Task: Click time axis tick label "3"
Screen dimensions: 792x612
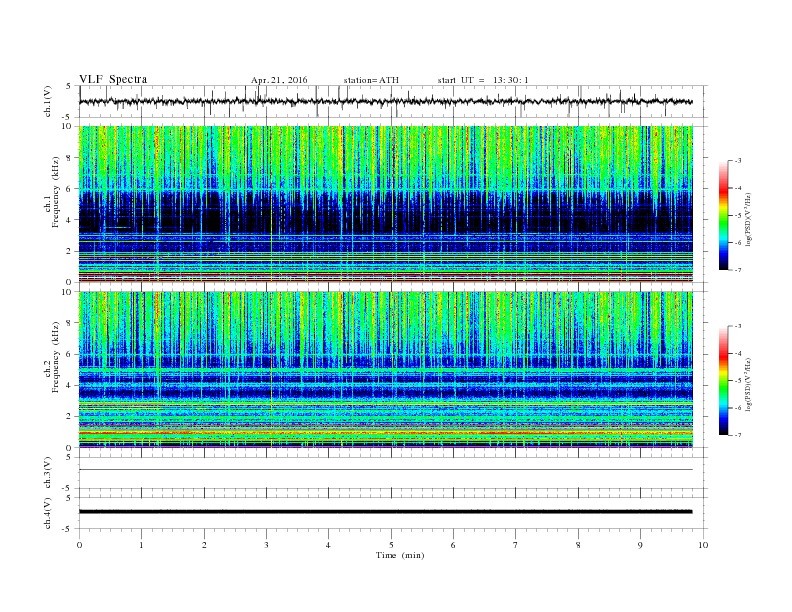Action: click(x=266, y=545)
